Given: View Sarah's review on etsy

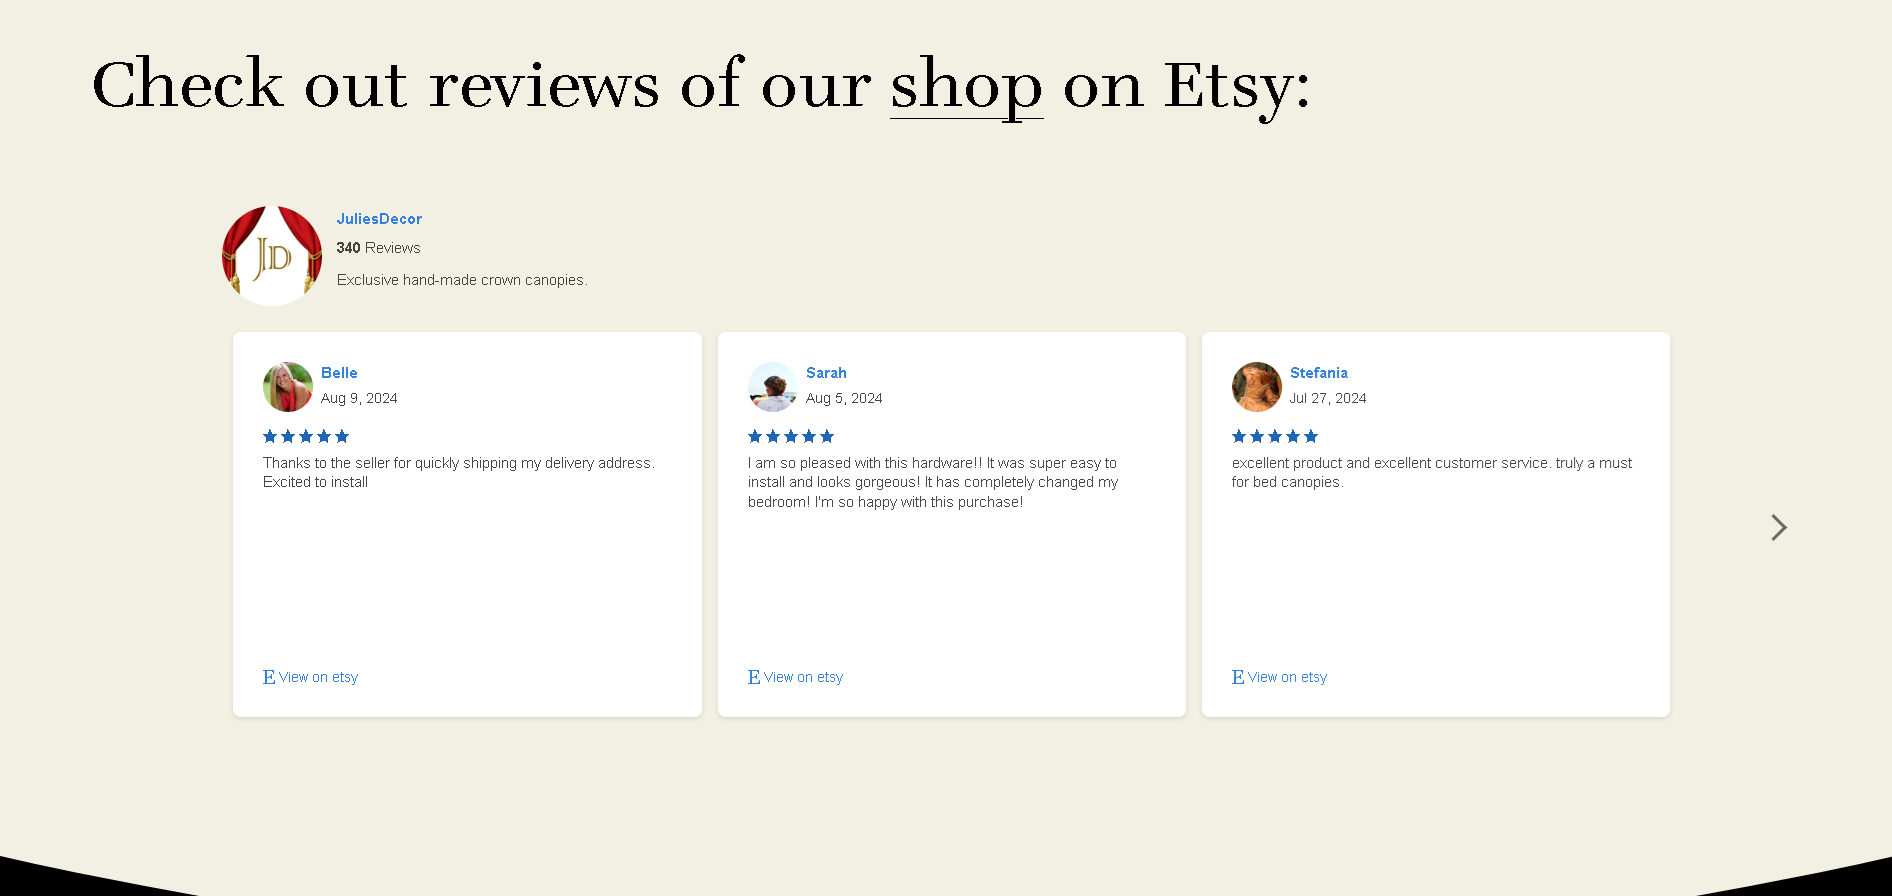Looking at the screenshot, I should click(x=803, y=677).
